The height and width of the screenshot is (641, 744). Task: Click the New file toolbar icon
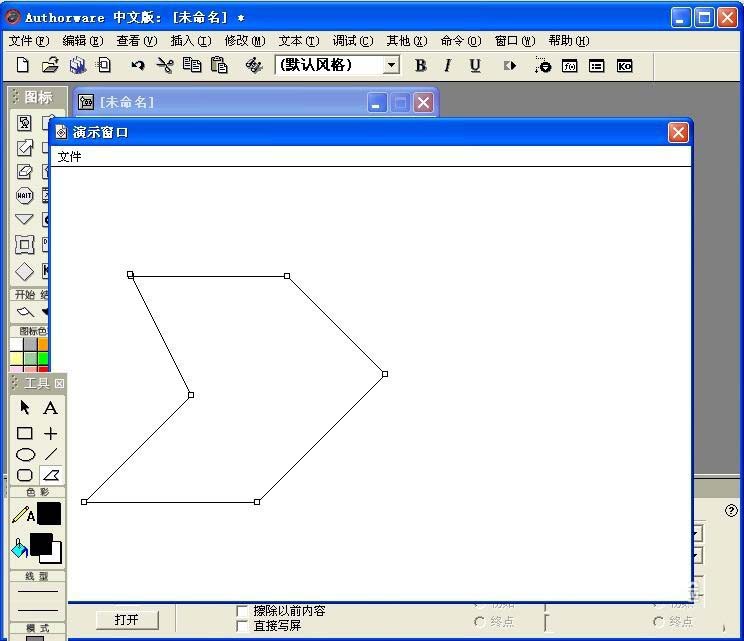22,65
